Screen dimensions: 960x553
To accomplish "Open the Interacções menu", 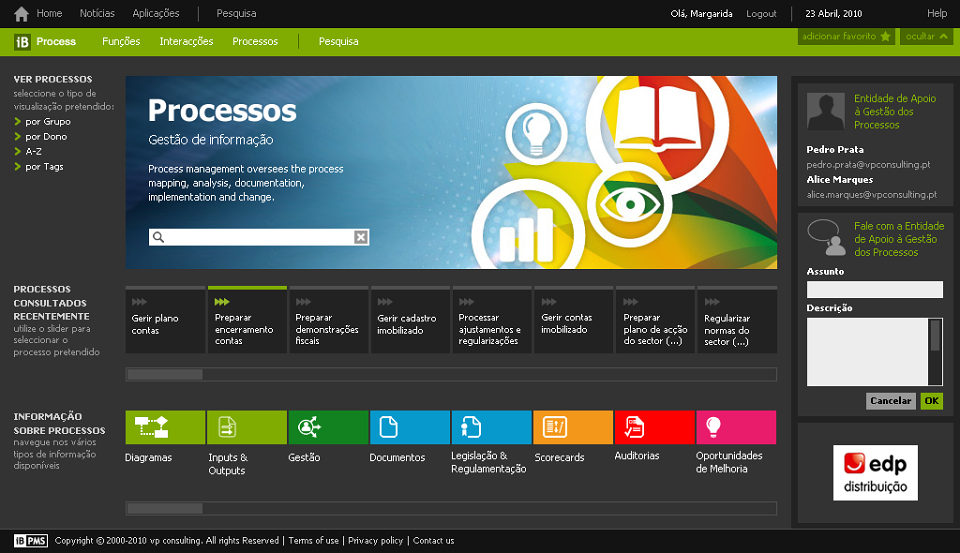I will 186,41.
